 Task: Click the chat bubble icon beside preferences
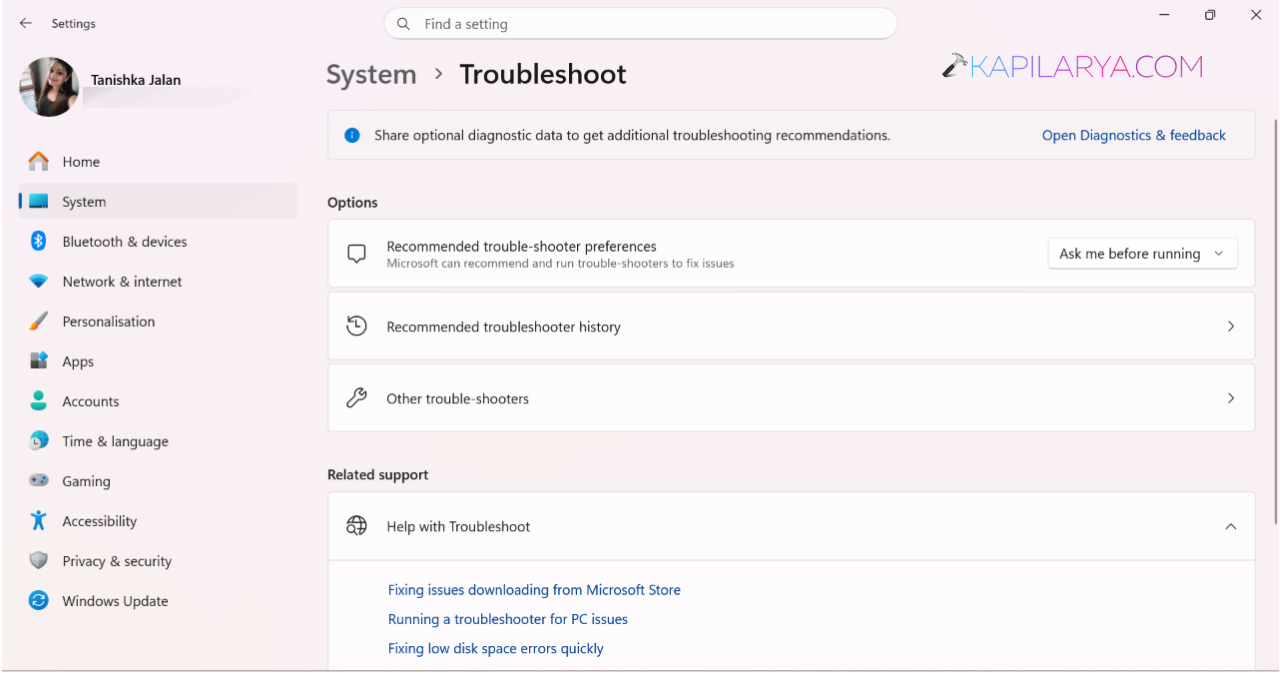[356, 254]
